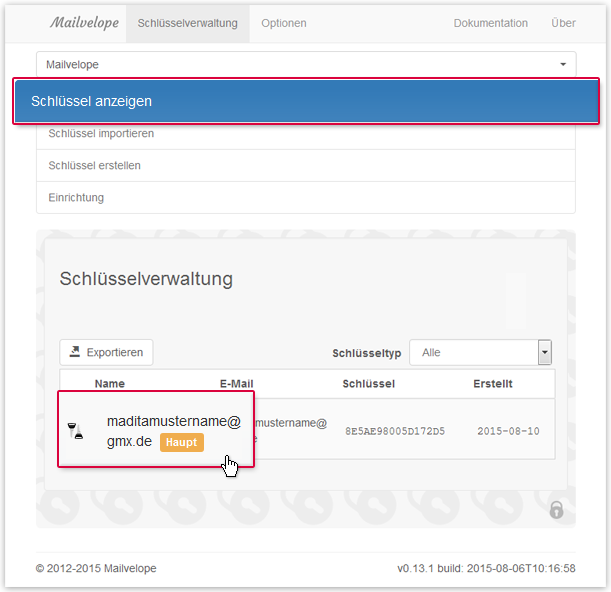Sort by the E-Mail column header

pyautogui.click(x=237, y=384)
